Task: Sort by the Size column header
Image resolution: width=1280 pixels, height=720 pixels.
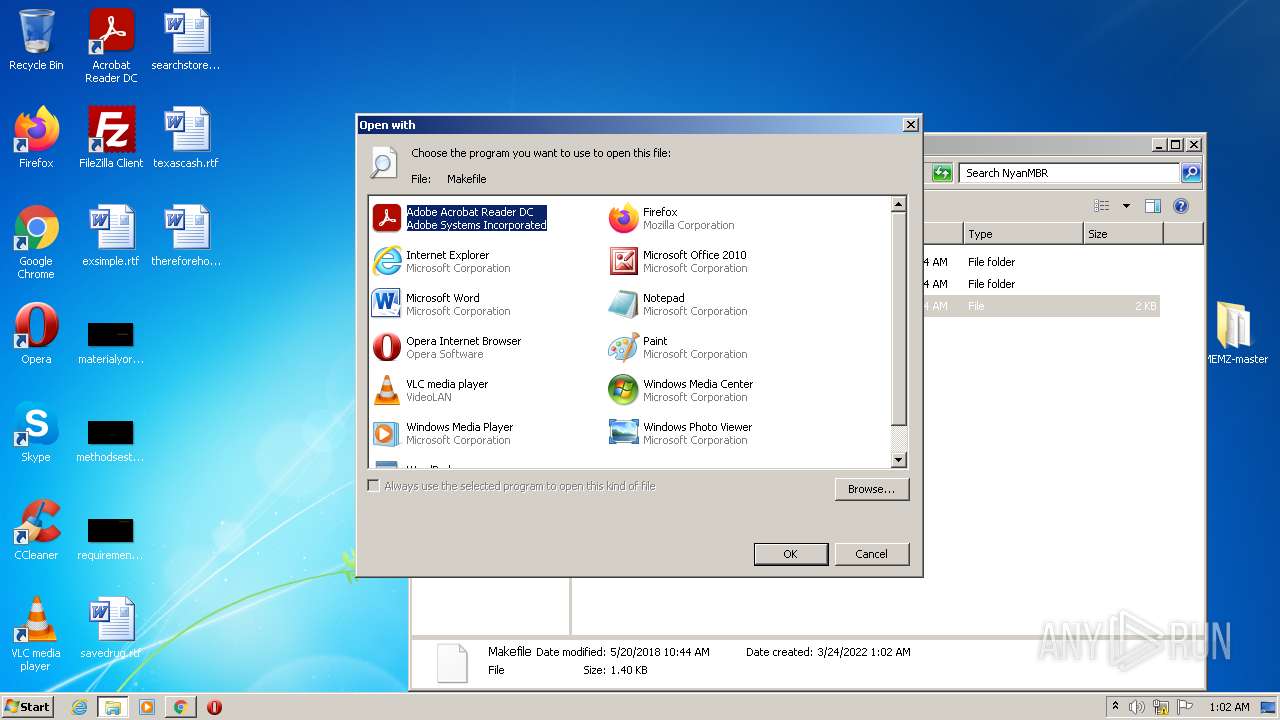Action: coord(1123,234)
